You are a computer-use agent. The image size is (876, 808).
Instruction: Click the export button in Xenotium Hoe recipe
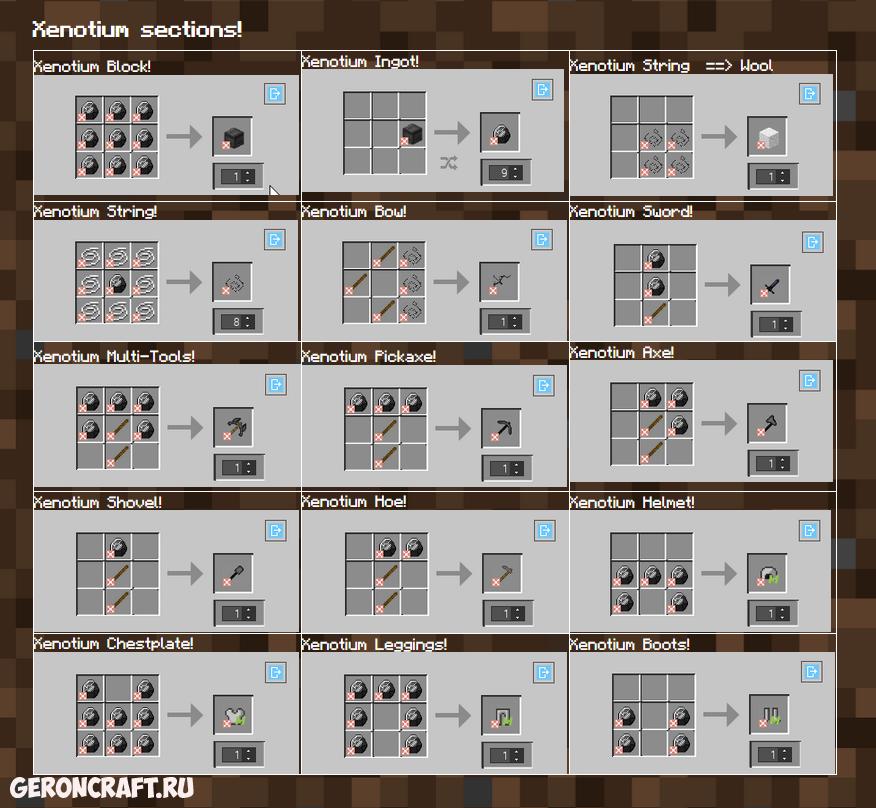[x=545, y=530]
